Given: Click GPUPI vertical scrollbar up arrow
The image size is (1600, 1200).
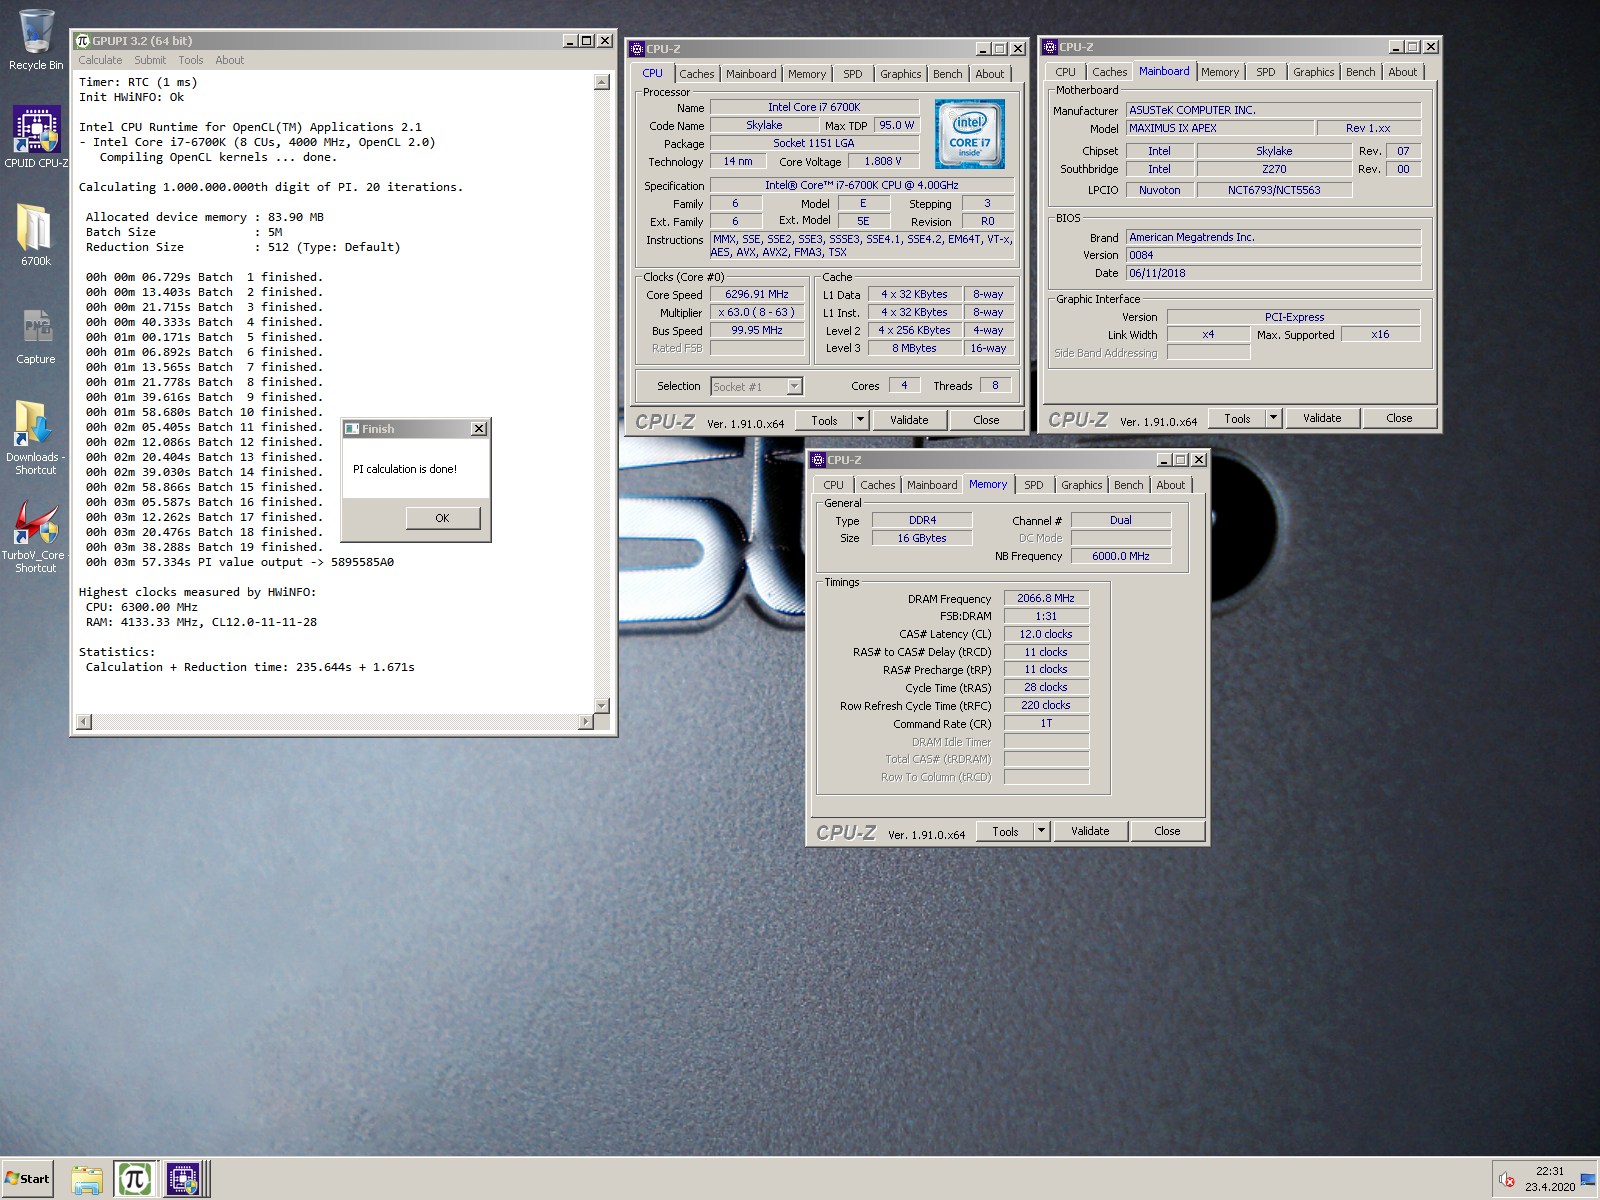Looking at the screenshot, I should pos(601,82).
